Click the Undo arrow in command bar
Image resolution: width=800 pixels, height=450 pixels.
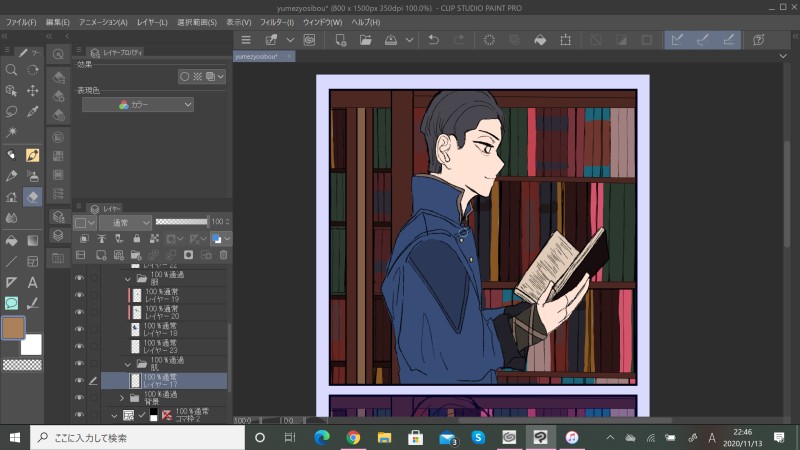433,40
